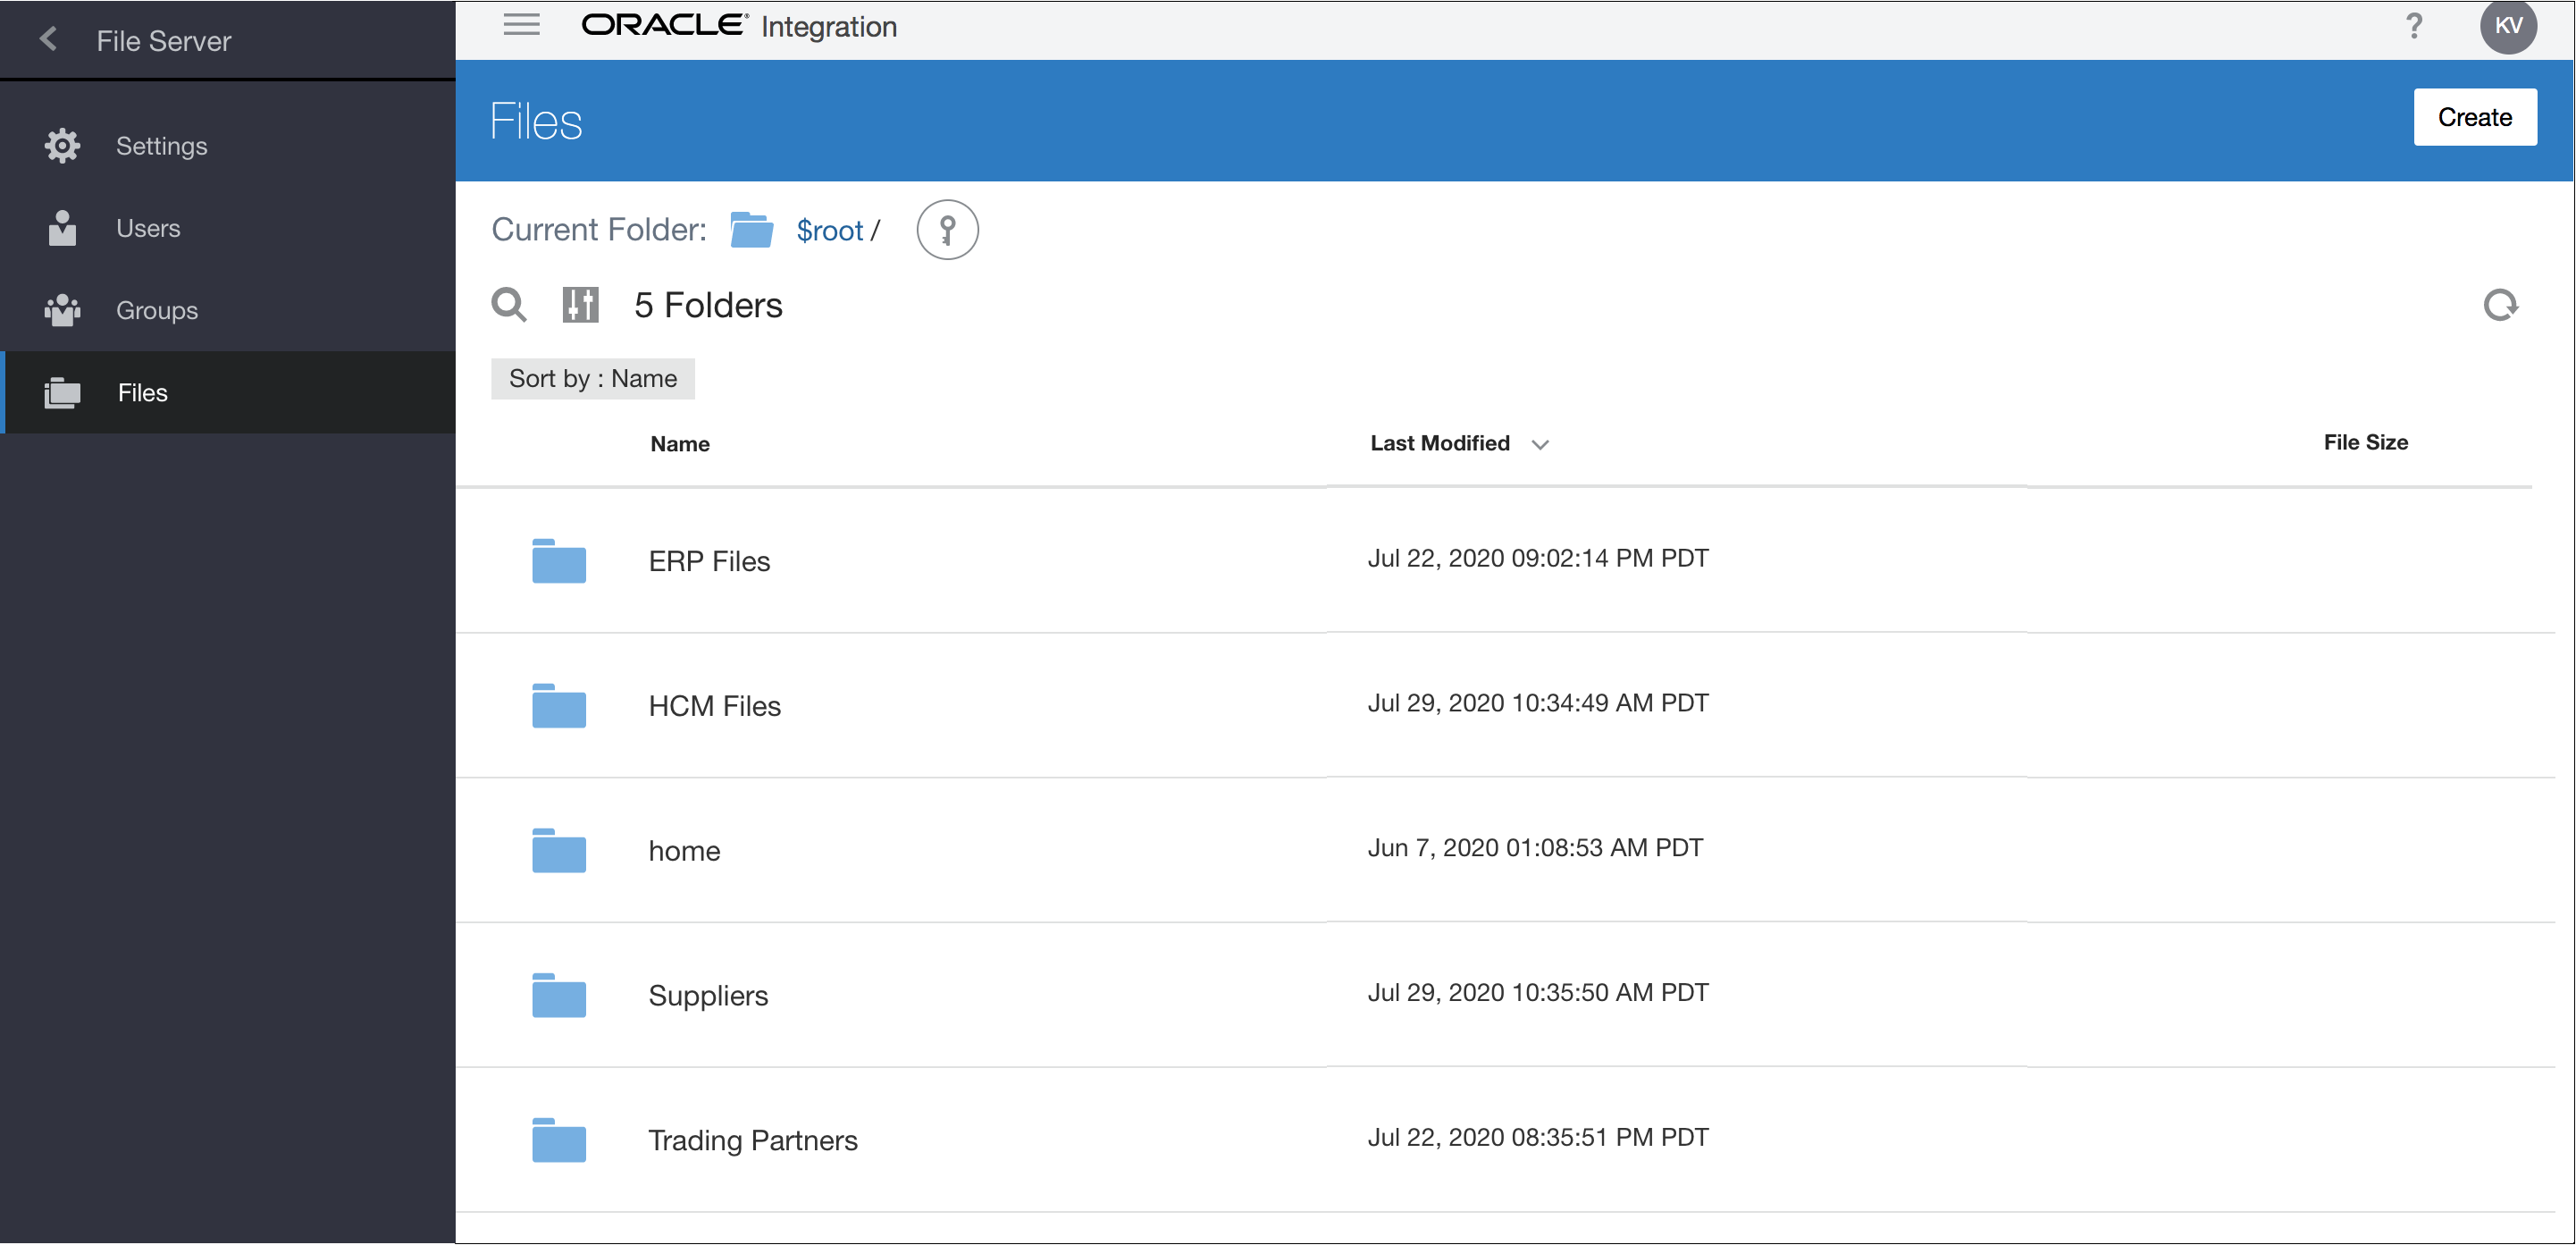Click the KV user avatar
The height and width of the screenshot is (1245, 2576).
pos(2509,27)
